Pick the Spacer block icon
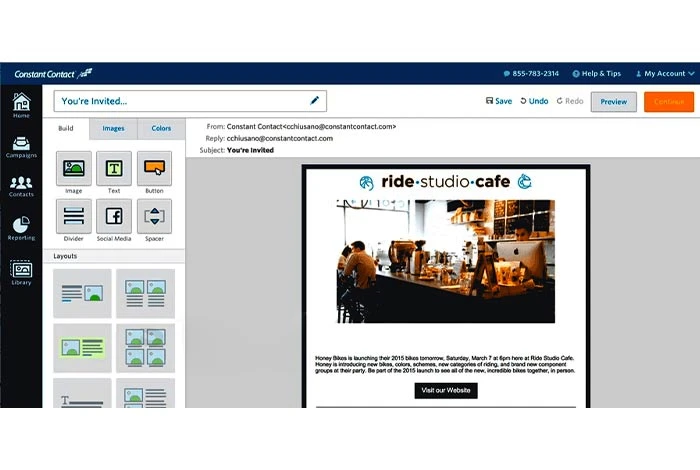Screen dimensions: 700x470 pyautogui.click(x=154, y=216)
